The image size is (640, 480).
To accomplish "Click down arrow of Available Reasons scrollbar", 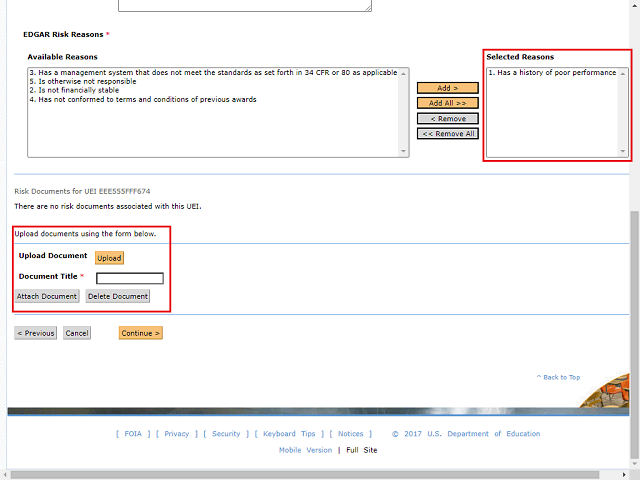I will point(403,151).
